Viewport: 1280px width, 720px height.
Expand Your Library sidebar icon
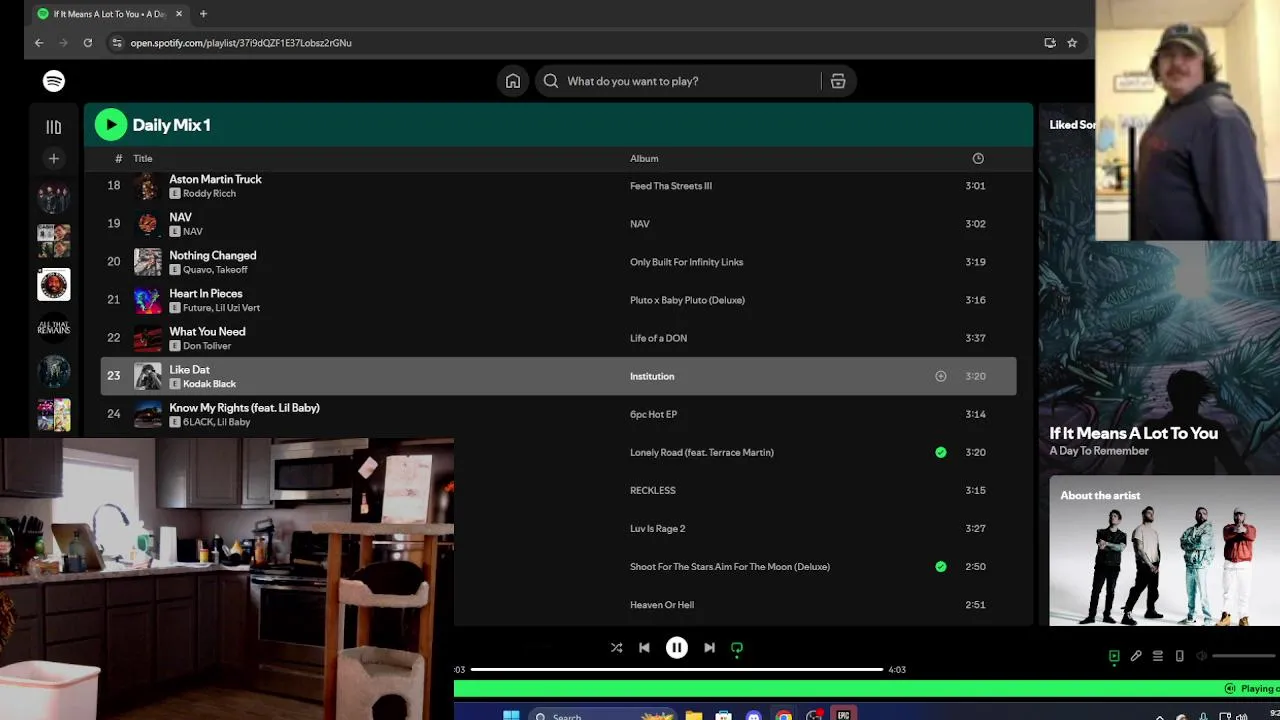[54, 127]
